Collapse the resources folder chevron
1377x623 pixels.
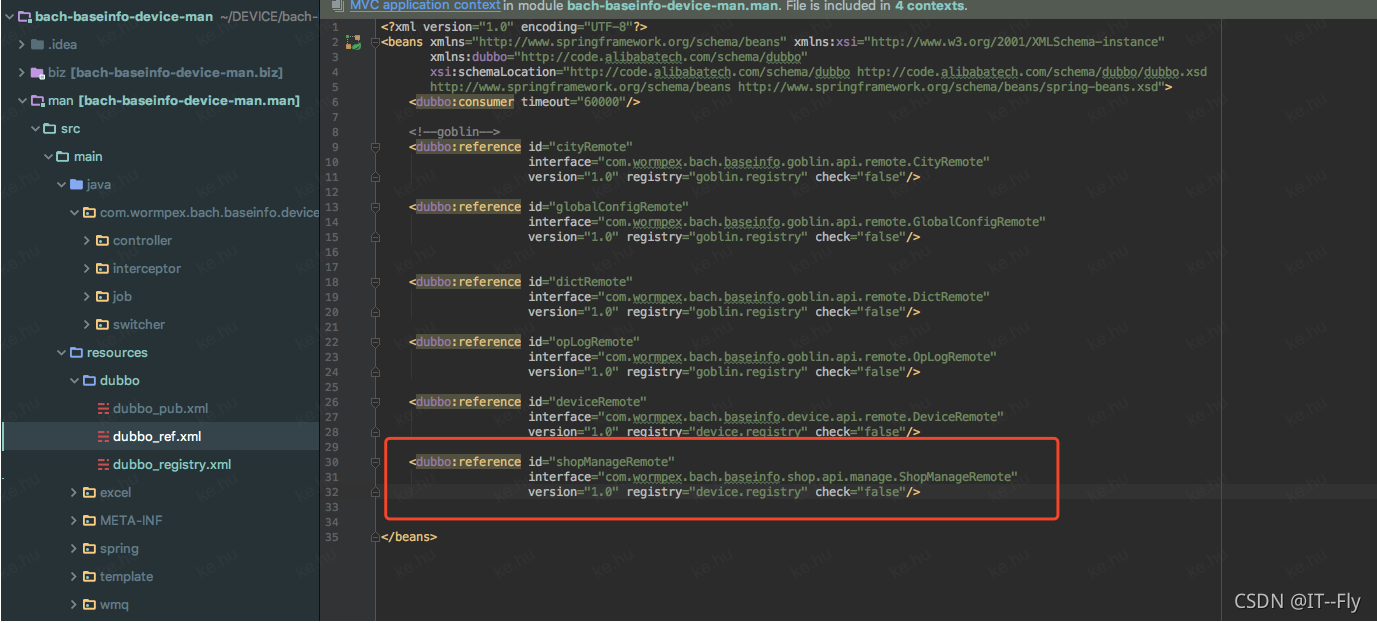tap(61, 353)
